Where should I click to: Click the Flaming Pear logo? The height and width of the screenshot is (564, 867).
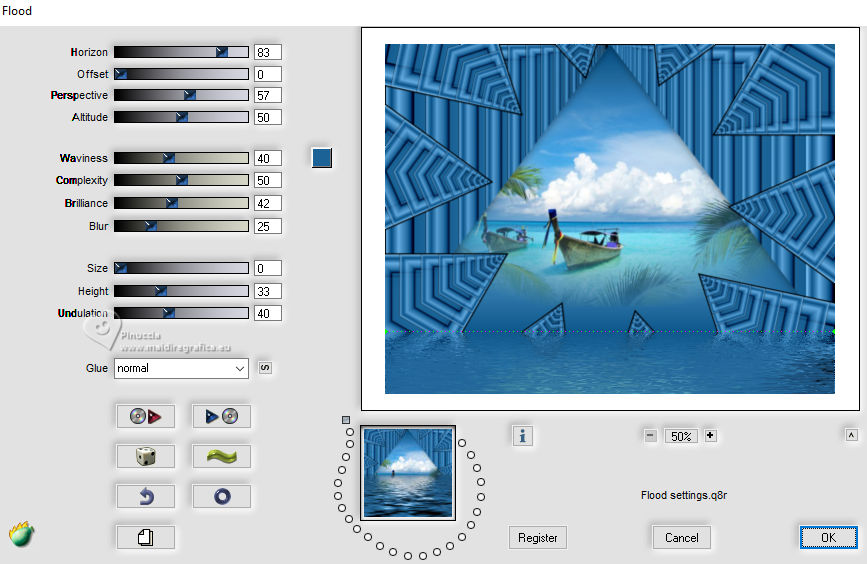point(22,535)
